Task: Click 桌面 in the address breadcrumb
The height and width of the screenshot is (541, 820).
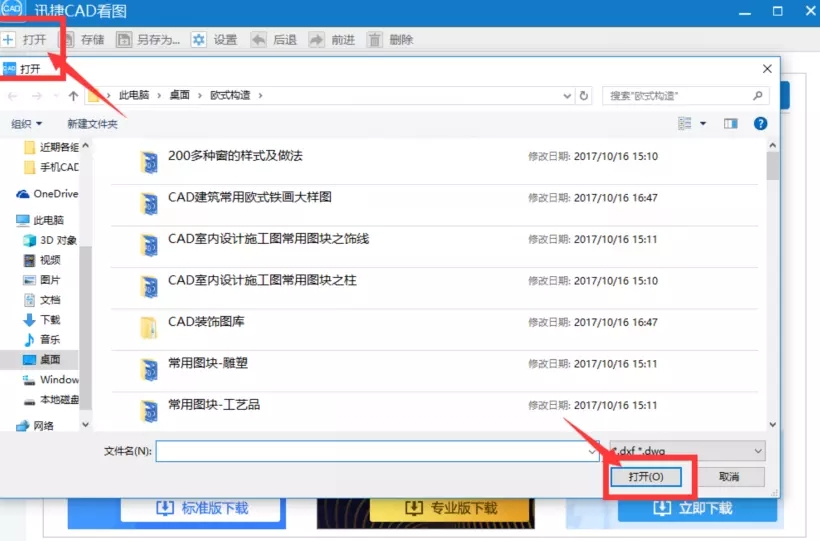Action: coord(180,96)
